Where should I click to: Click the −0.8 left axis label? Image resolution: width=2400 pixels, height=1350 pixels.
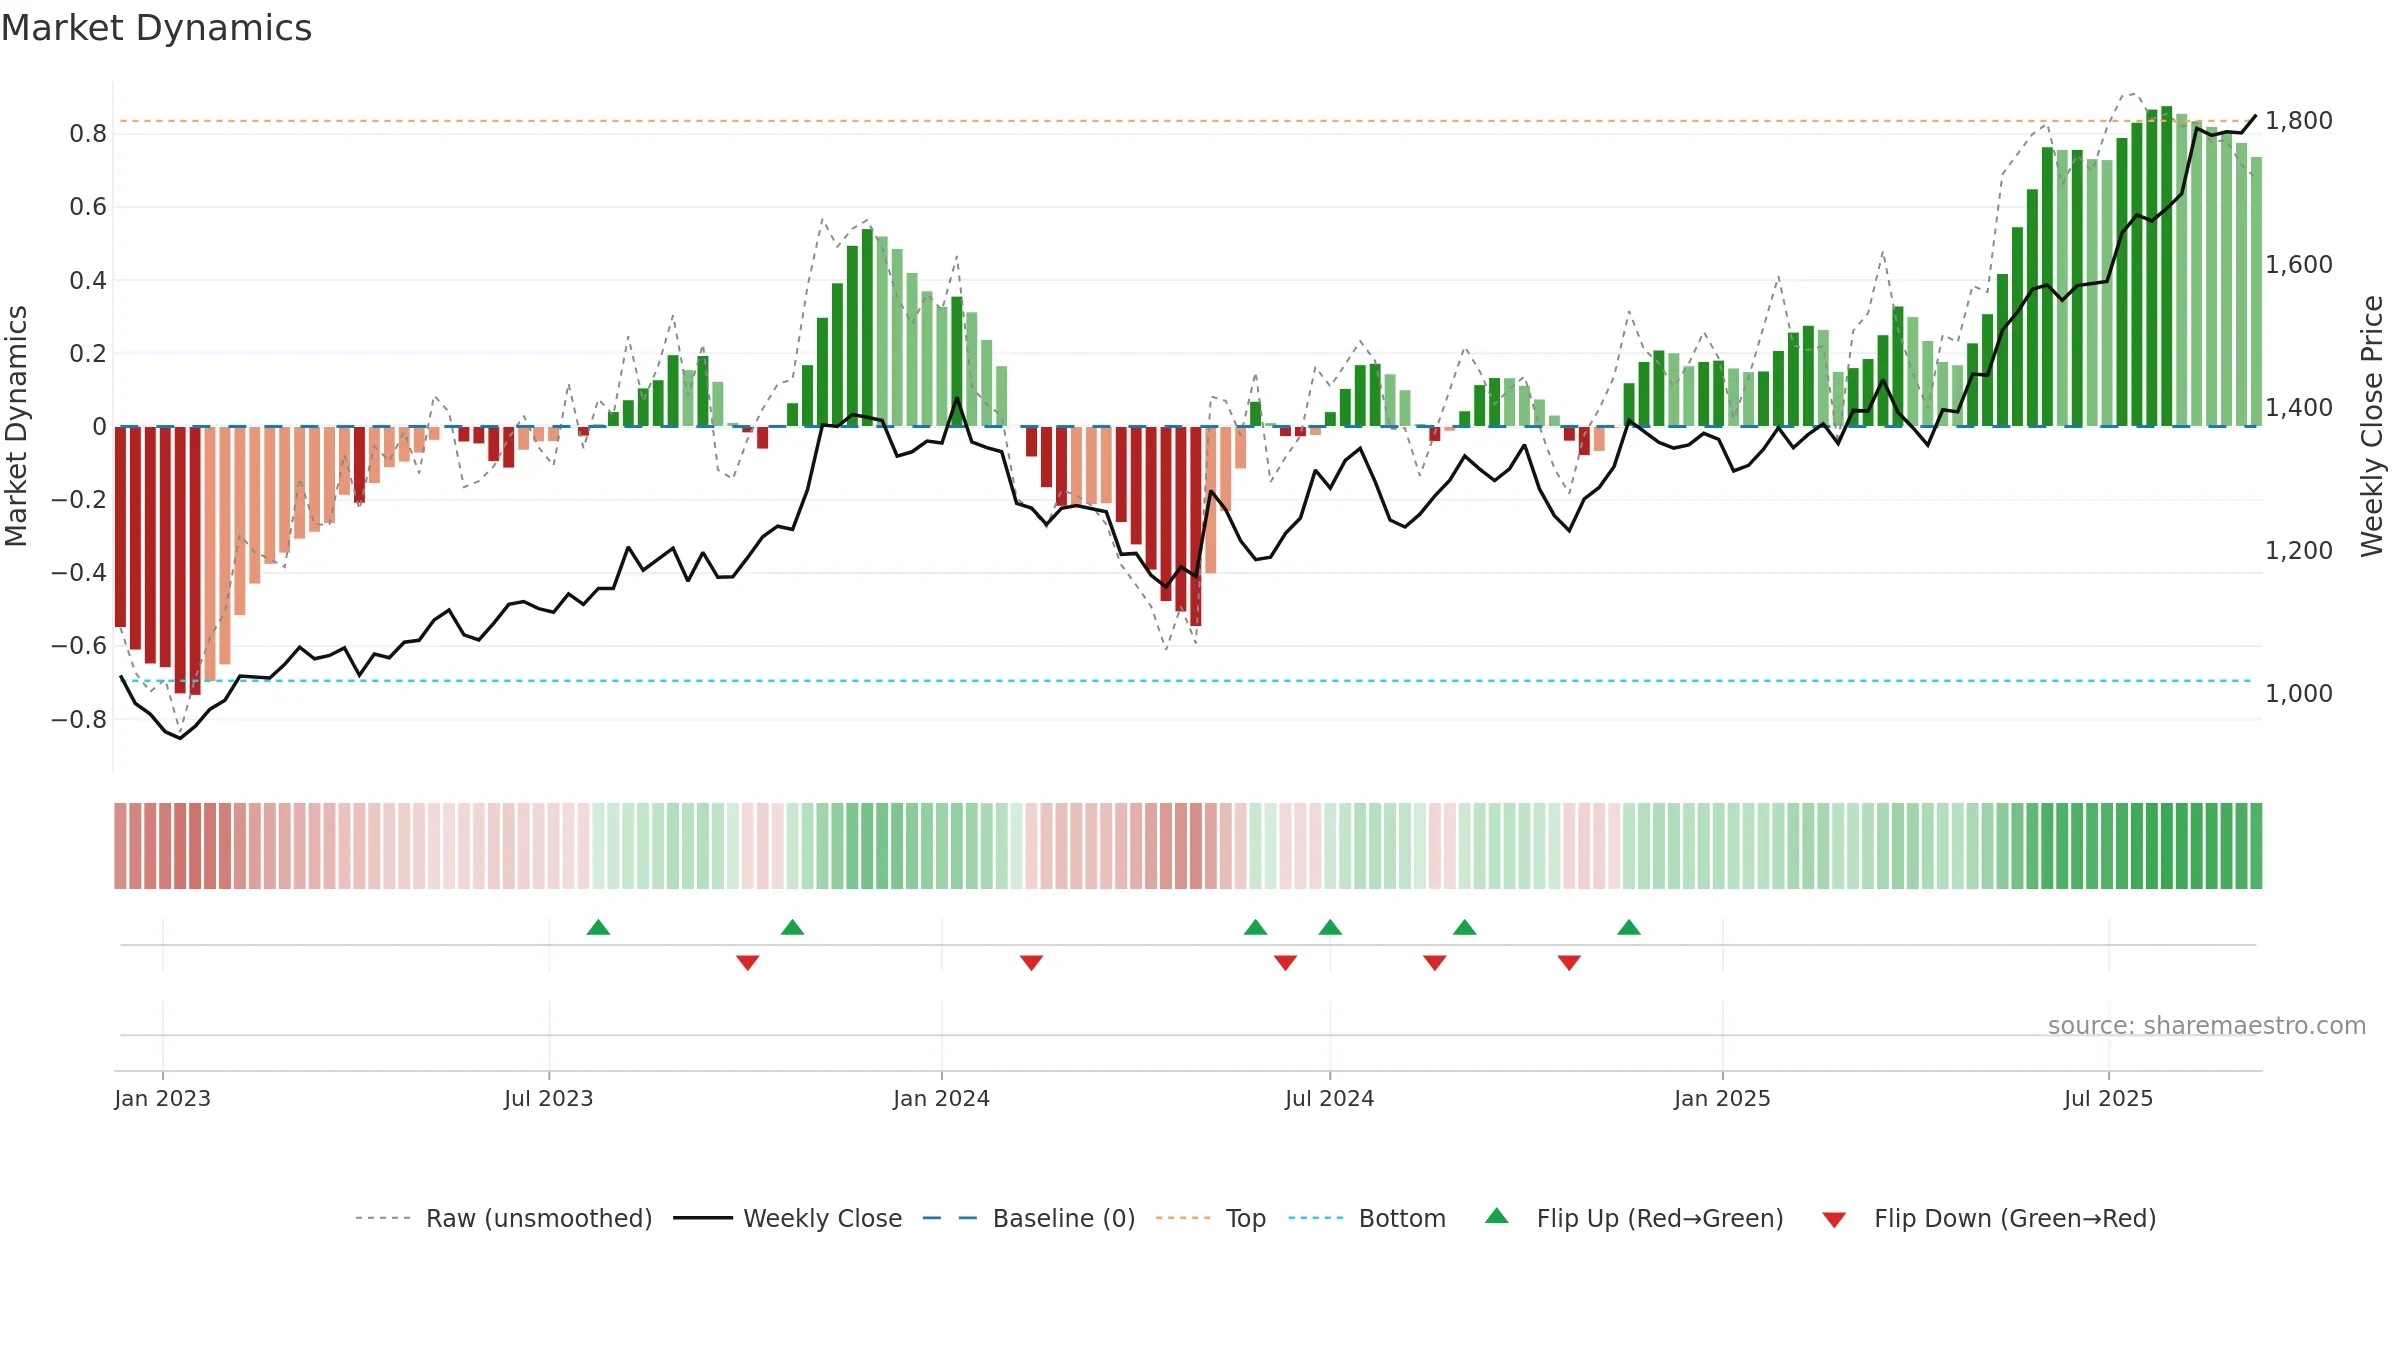pos(79,720)
